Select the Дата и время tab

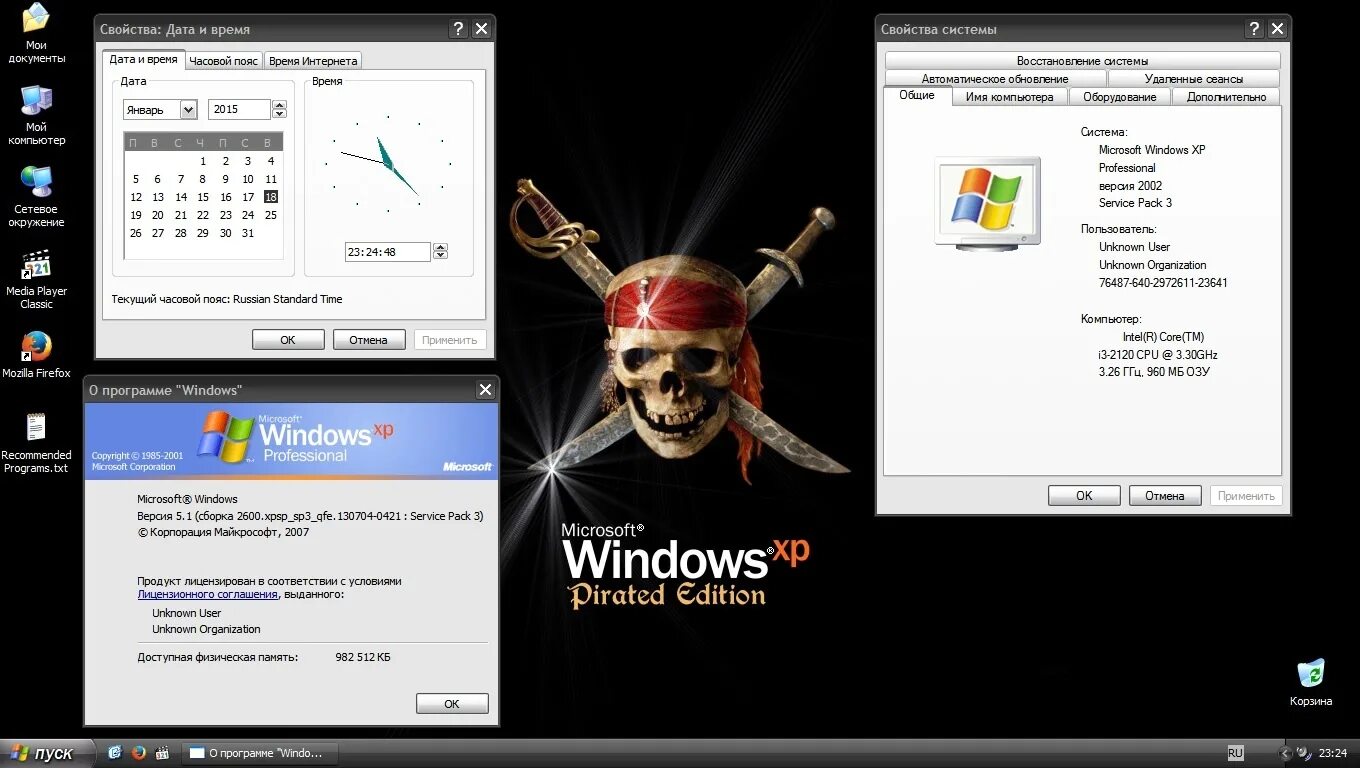[144, 59]
